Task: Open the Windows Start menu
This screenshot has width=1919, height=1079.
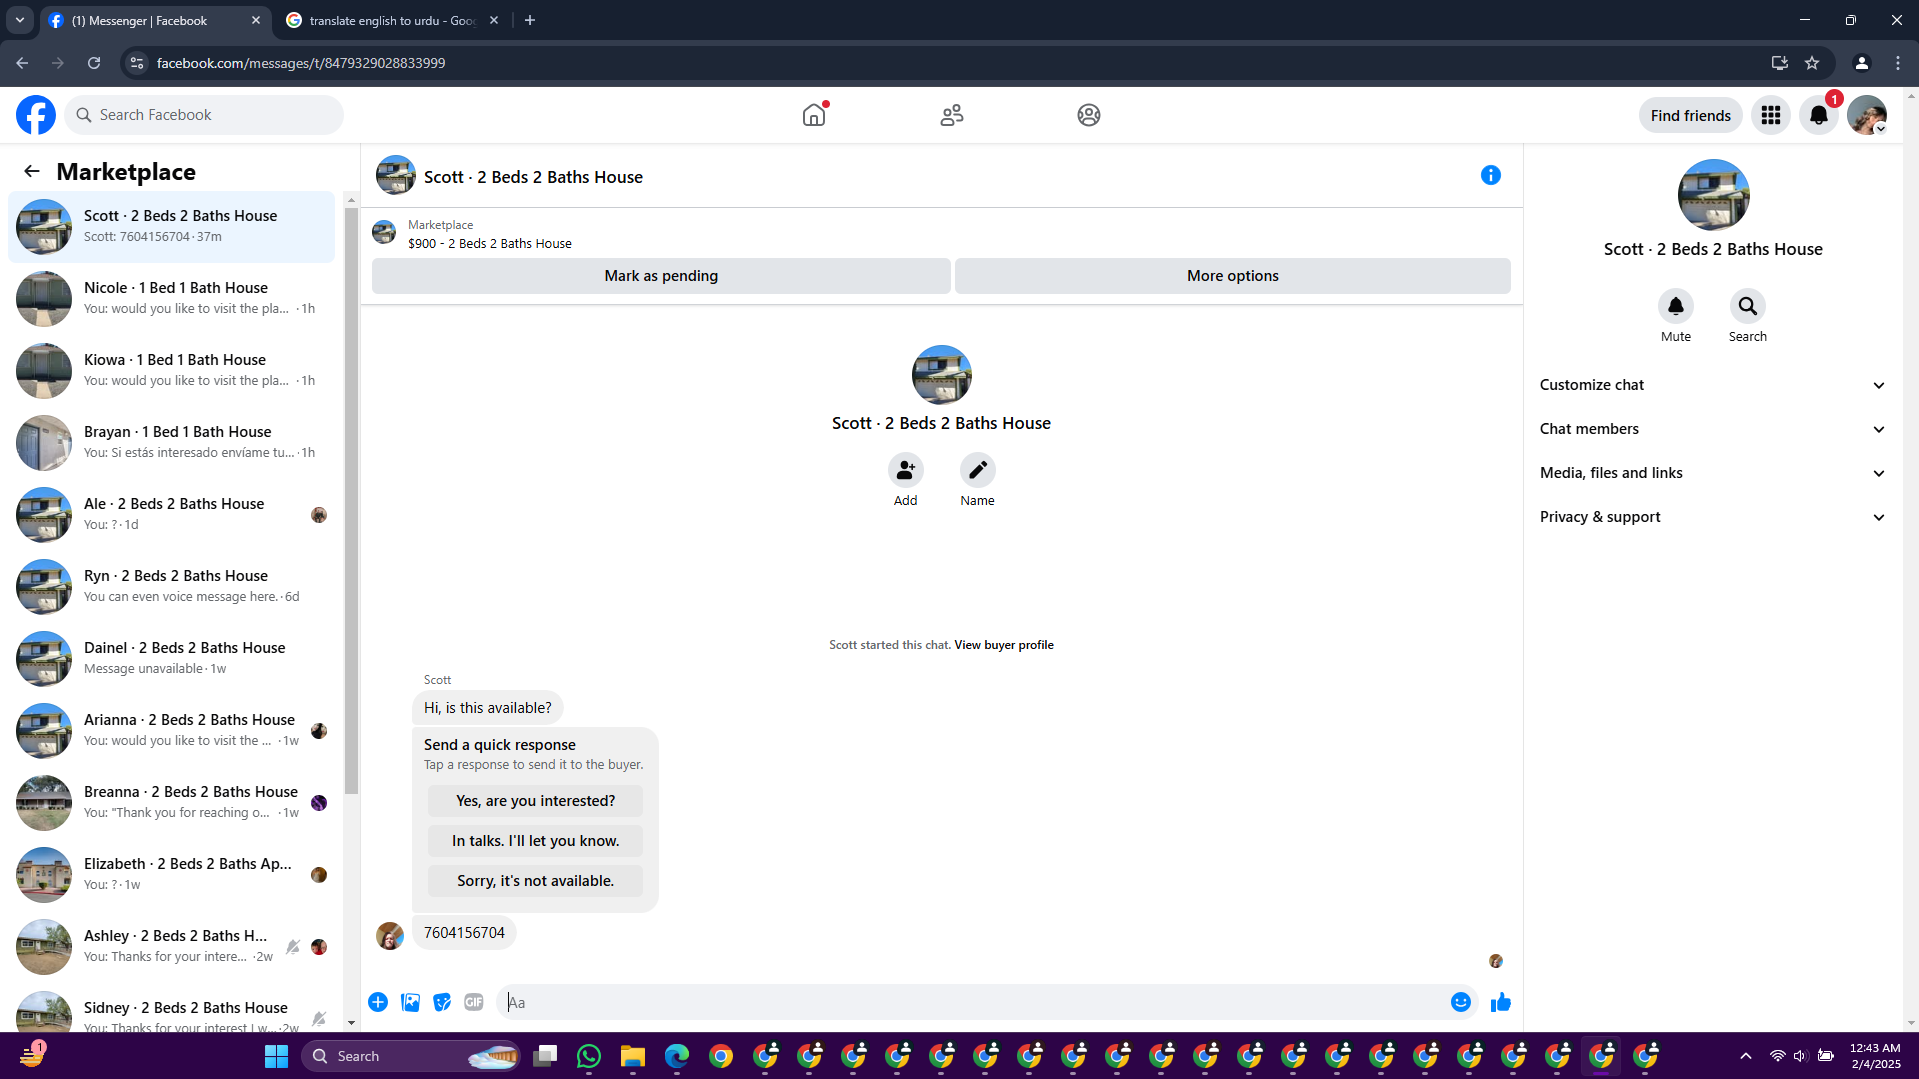Action: click(x=276, y=1056)
